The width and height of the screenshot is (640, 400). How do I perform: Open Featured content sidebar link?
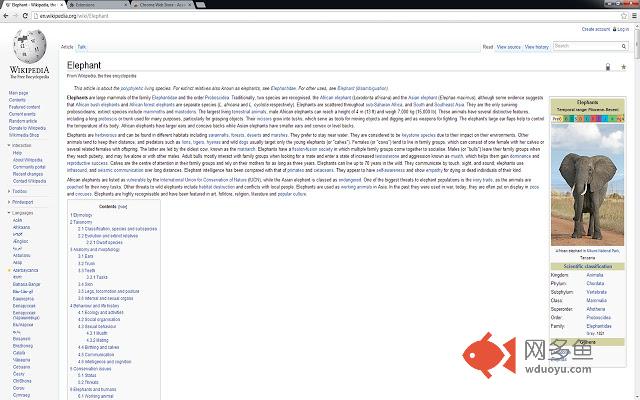(x=24, y=107)
